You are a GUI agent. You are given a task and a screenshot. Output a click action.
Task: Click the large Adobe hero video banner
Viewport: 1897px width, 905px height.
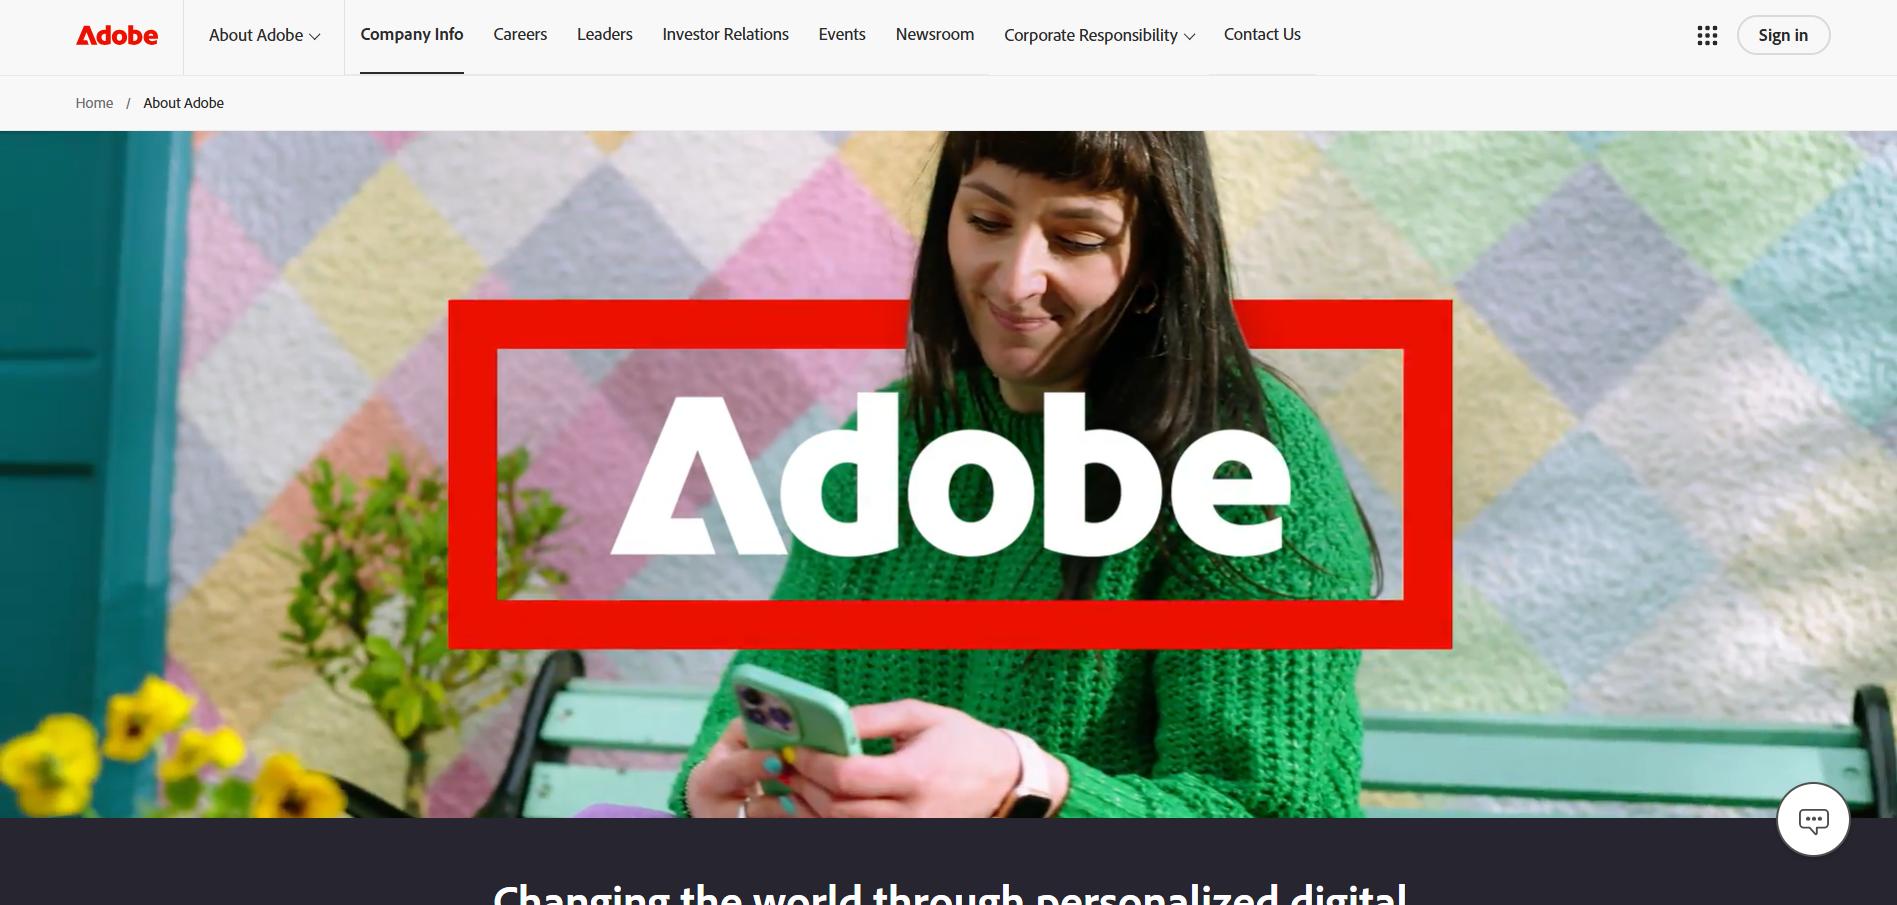click(948, 474)
